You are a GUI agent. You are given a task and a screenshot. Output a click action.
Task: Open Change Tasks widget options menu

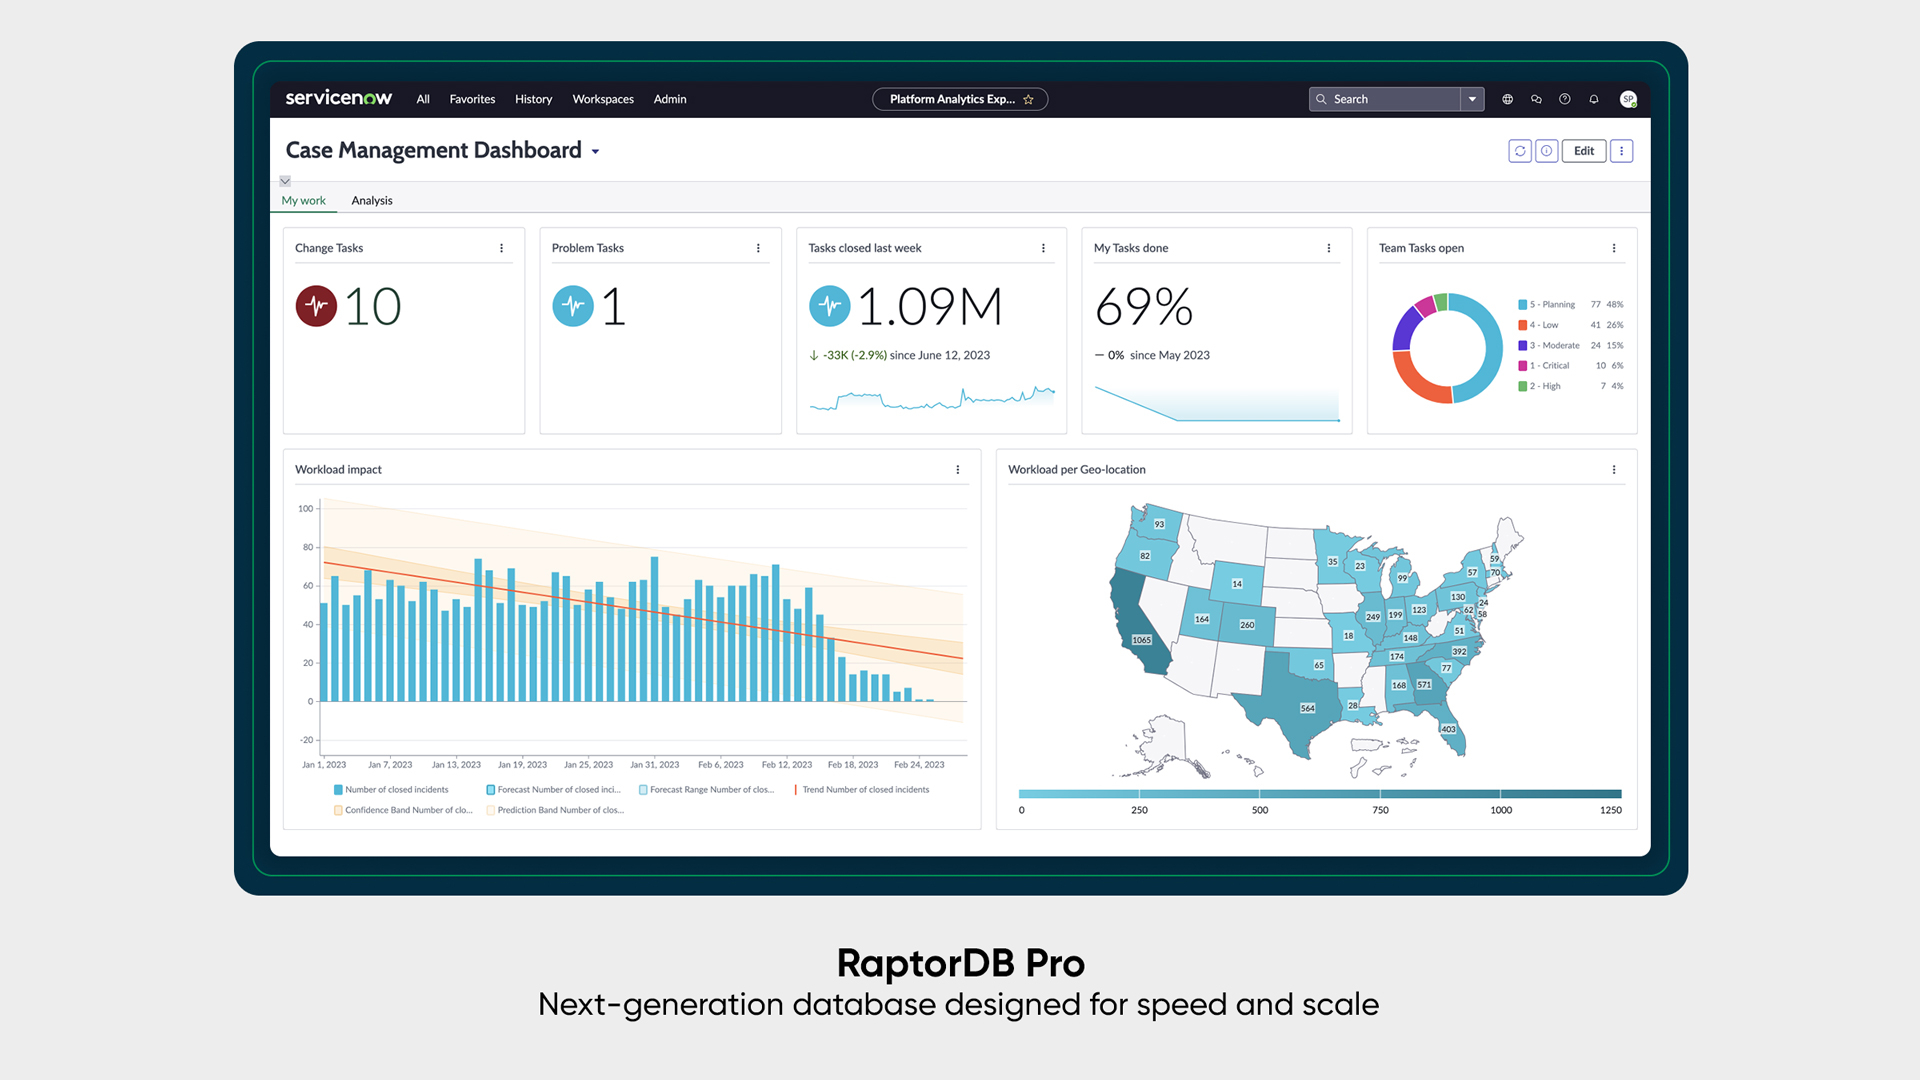[x=502, y=248]
